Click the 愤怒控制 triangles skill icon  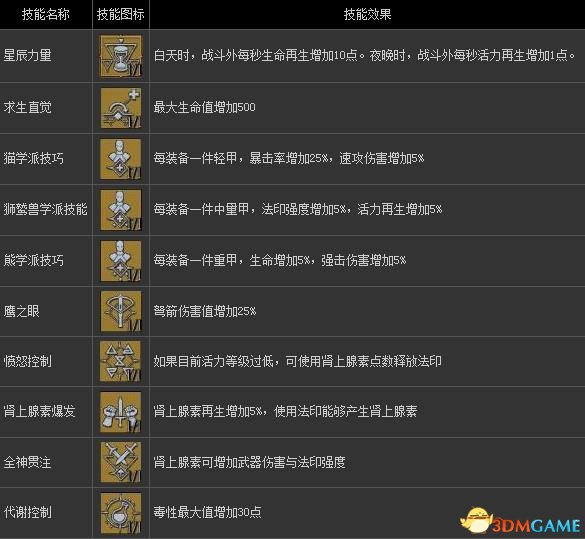[x=121, y=361]
